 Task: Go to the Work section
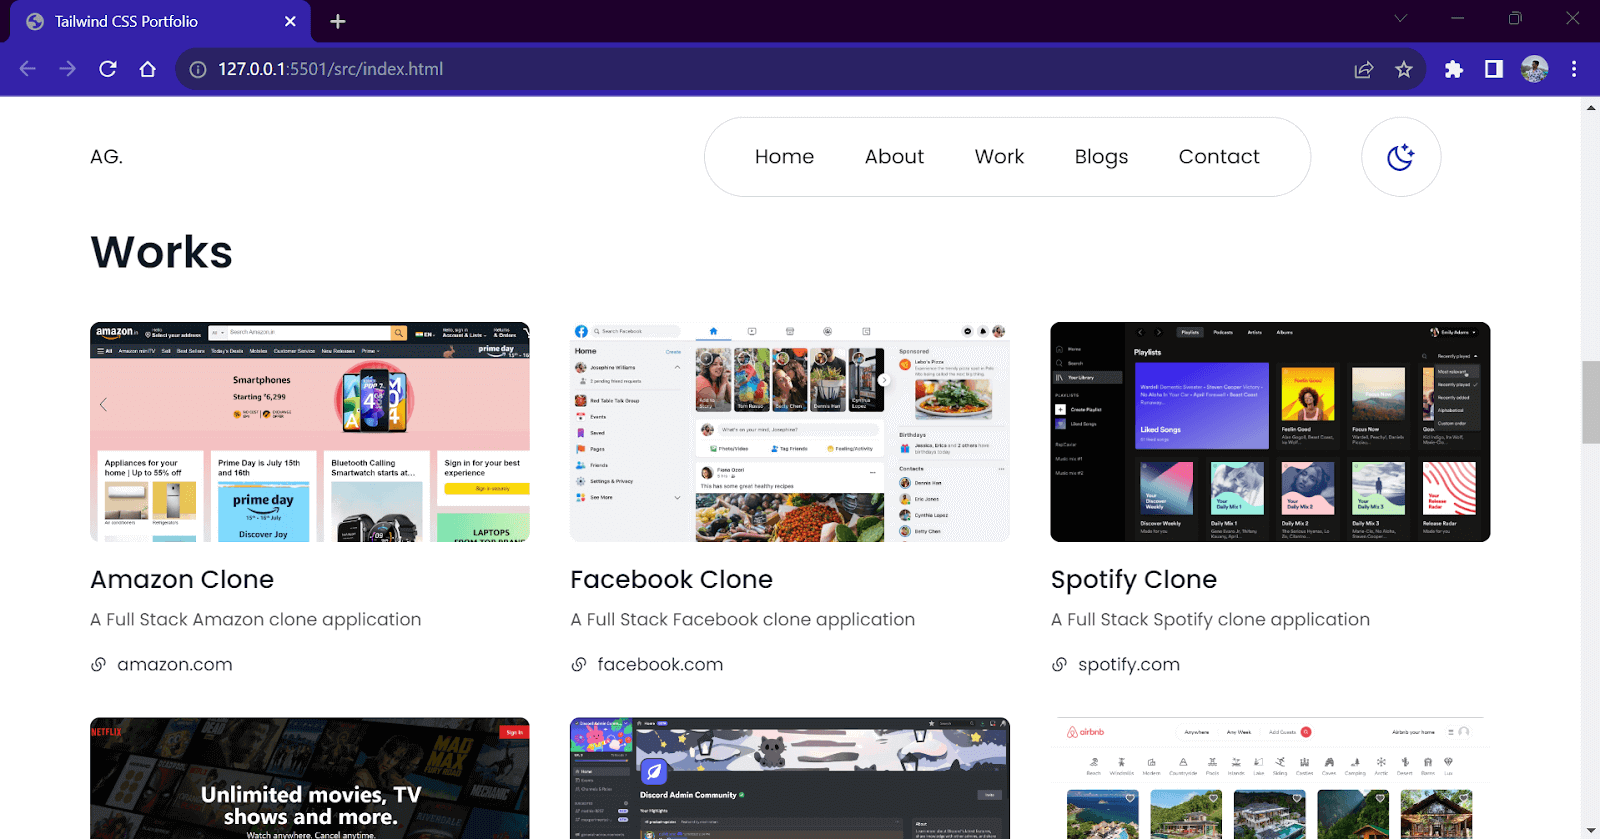click(x=999, y=157)
